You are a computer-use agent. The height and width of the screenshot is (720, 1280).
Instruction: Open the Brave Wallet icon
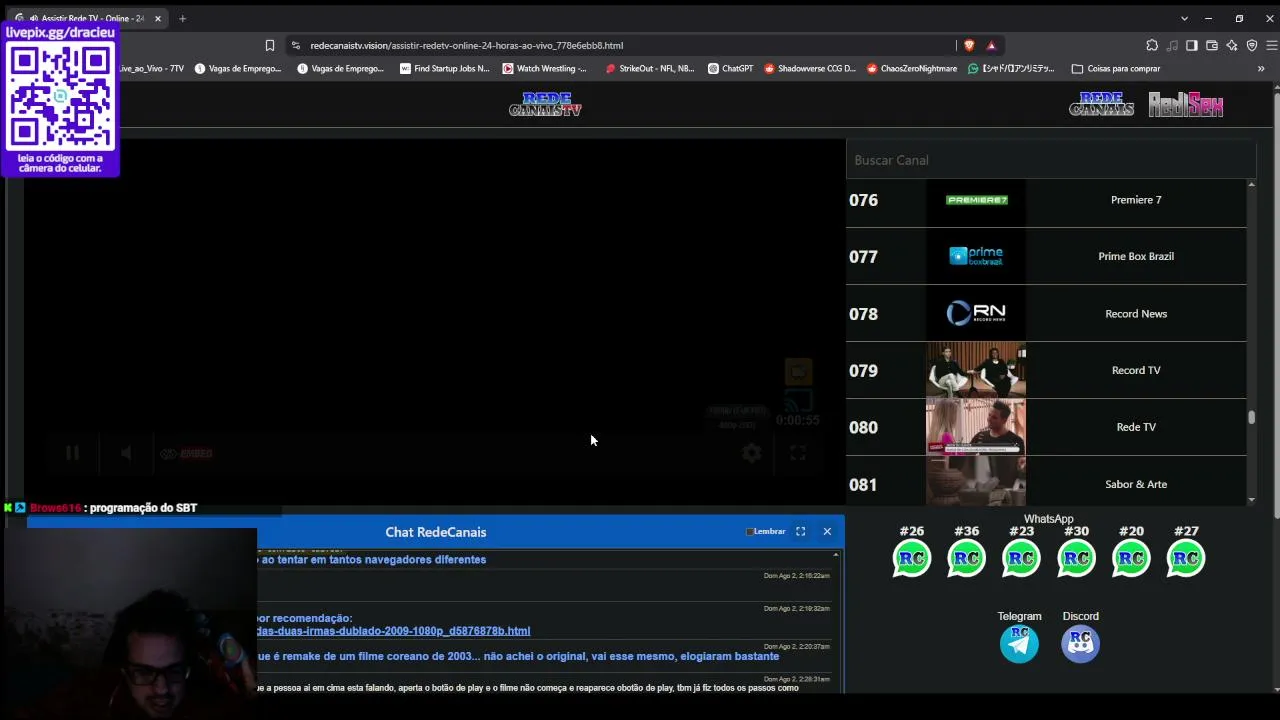1212,45
